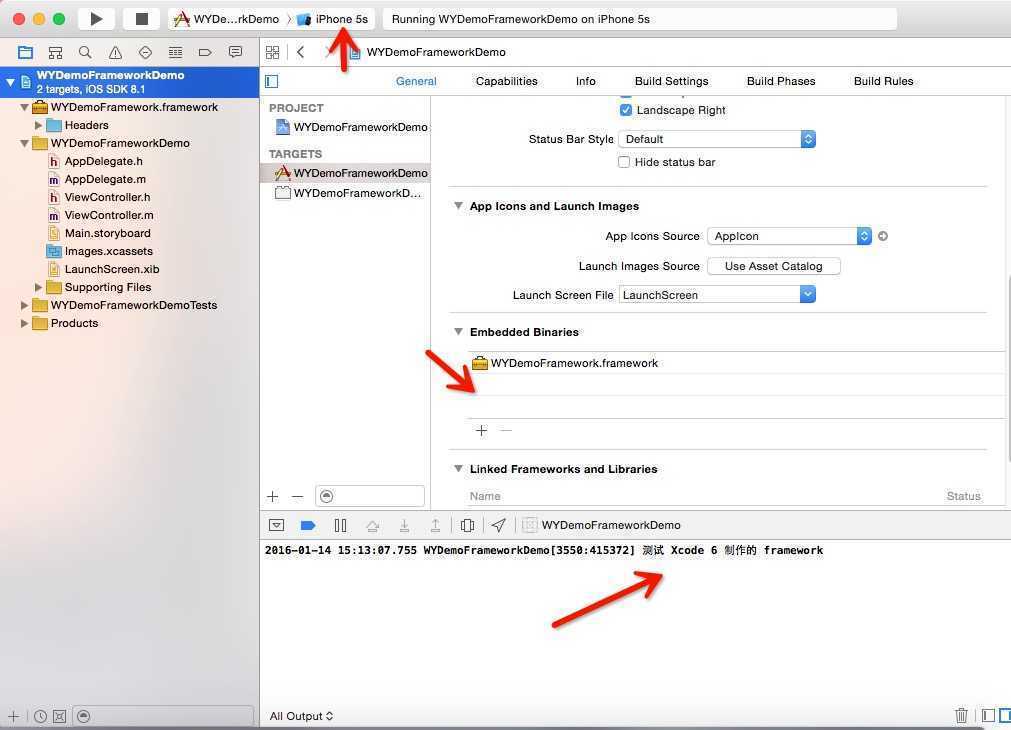Image resolution: width=1011 pixels, height=730 pixels.
Task: Click the Run (play) button
Action: (96, 19)
